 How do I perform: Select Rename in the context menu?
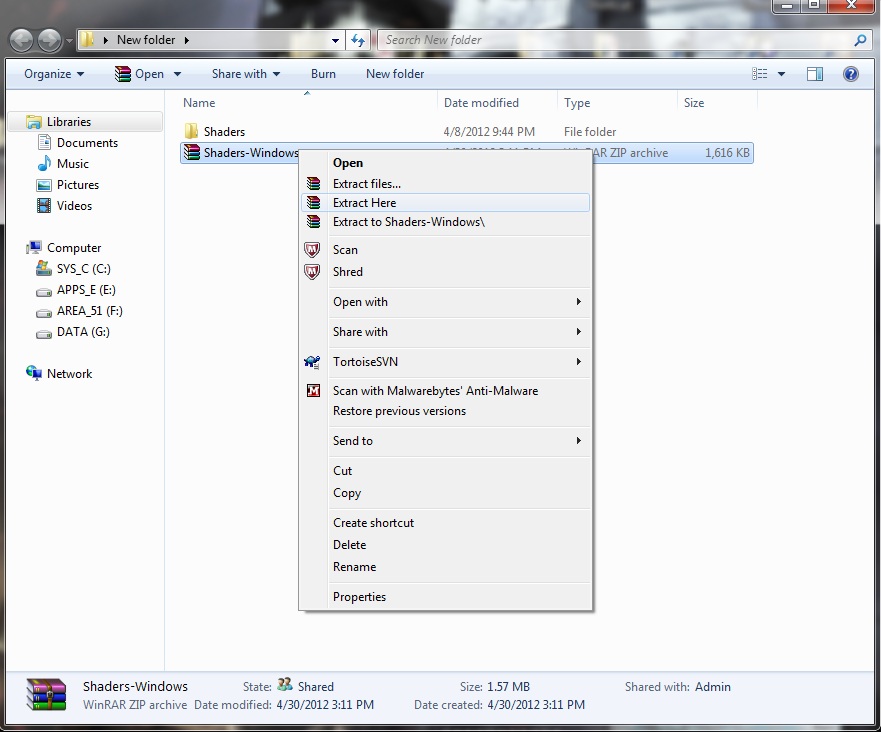(x=446, y=567)
